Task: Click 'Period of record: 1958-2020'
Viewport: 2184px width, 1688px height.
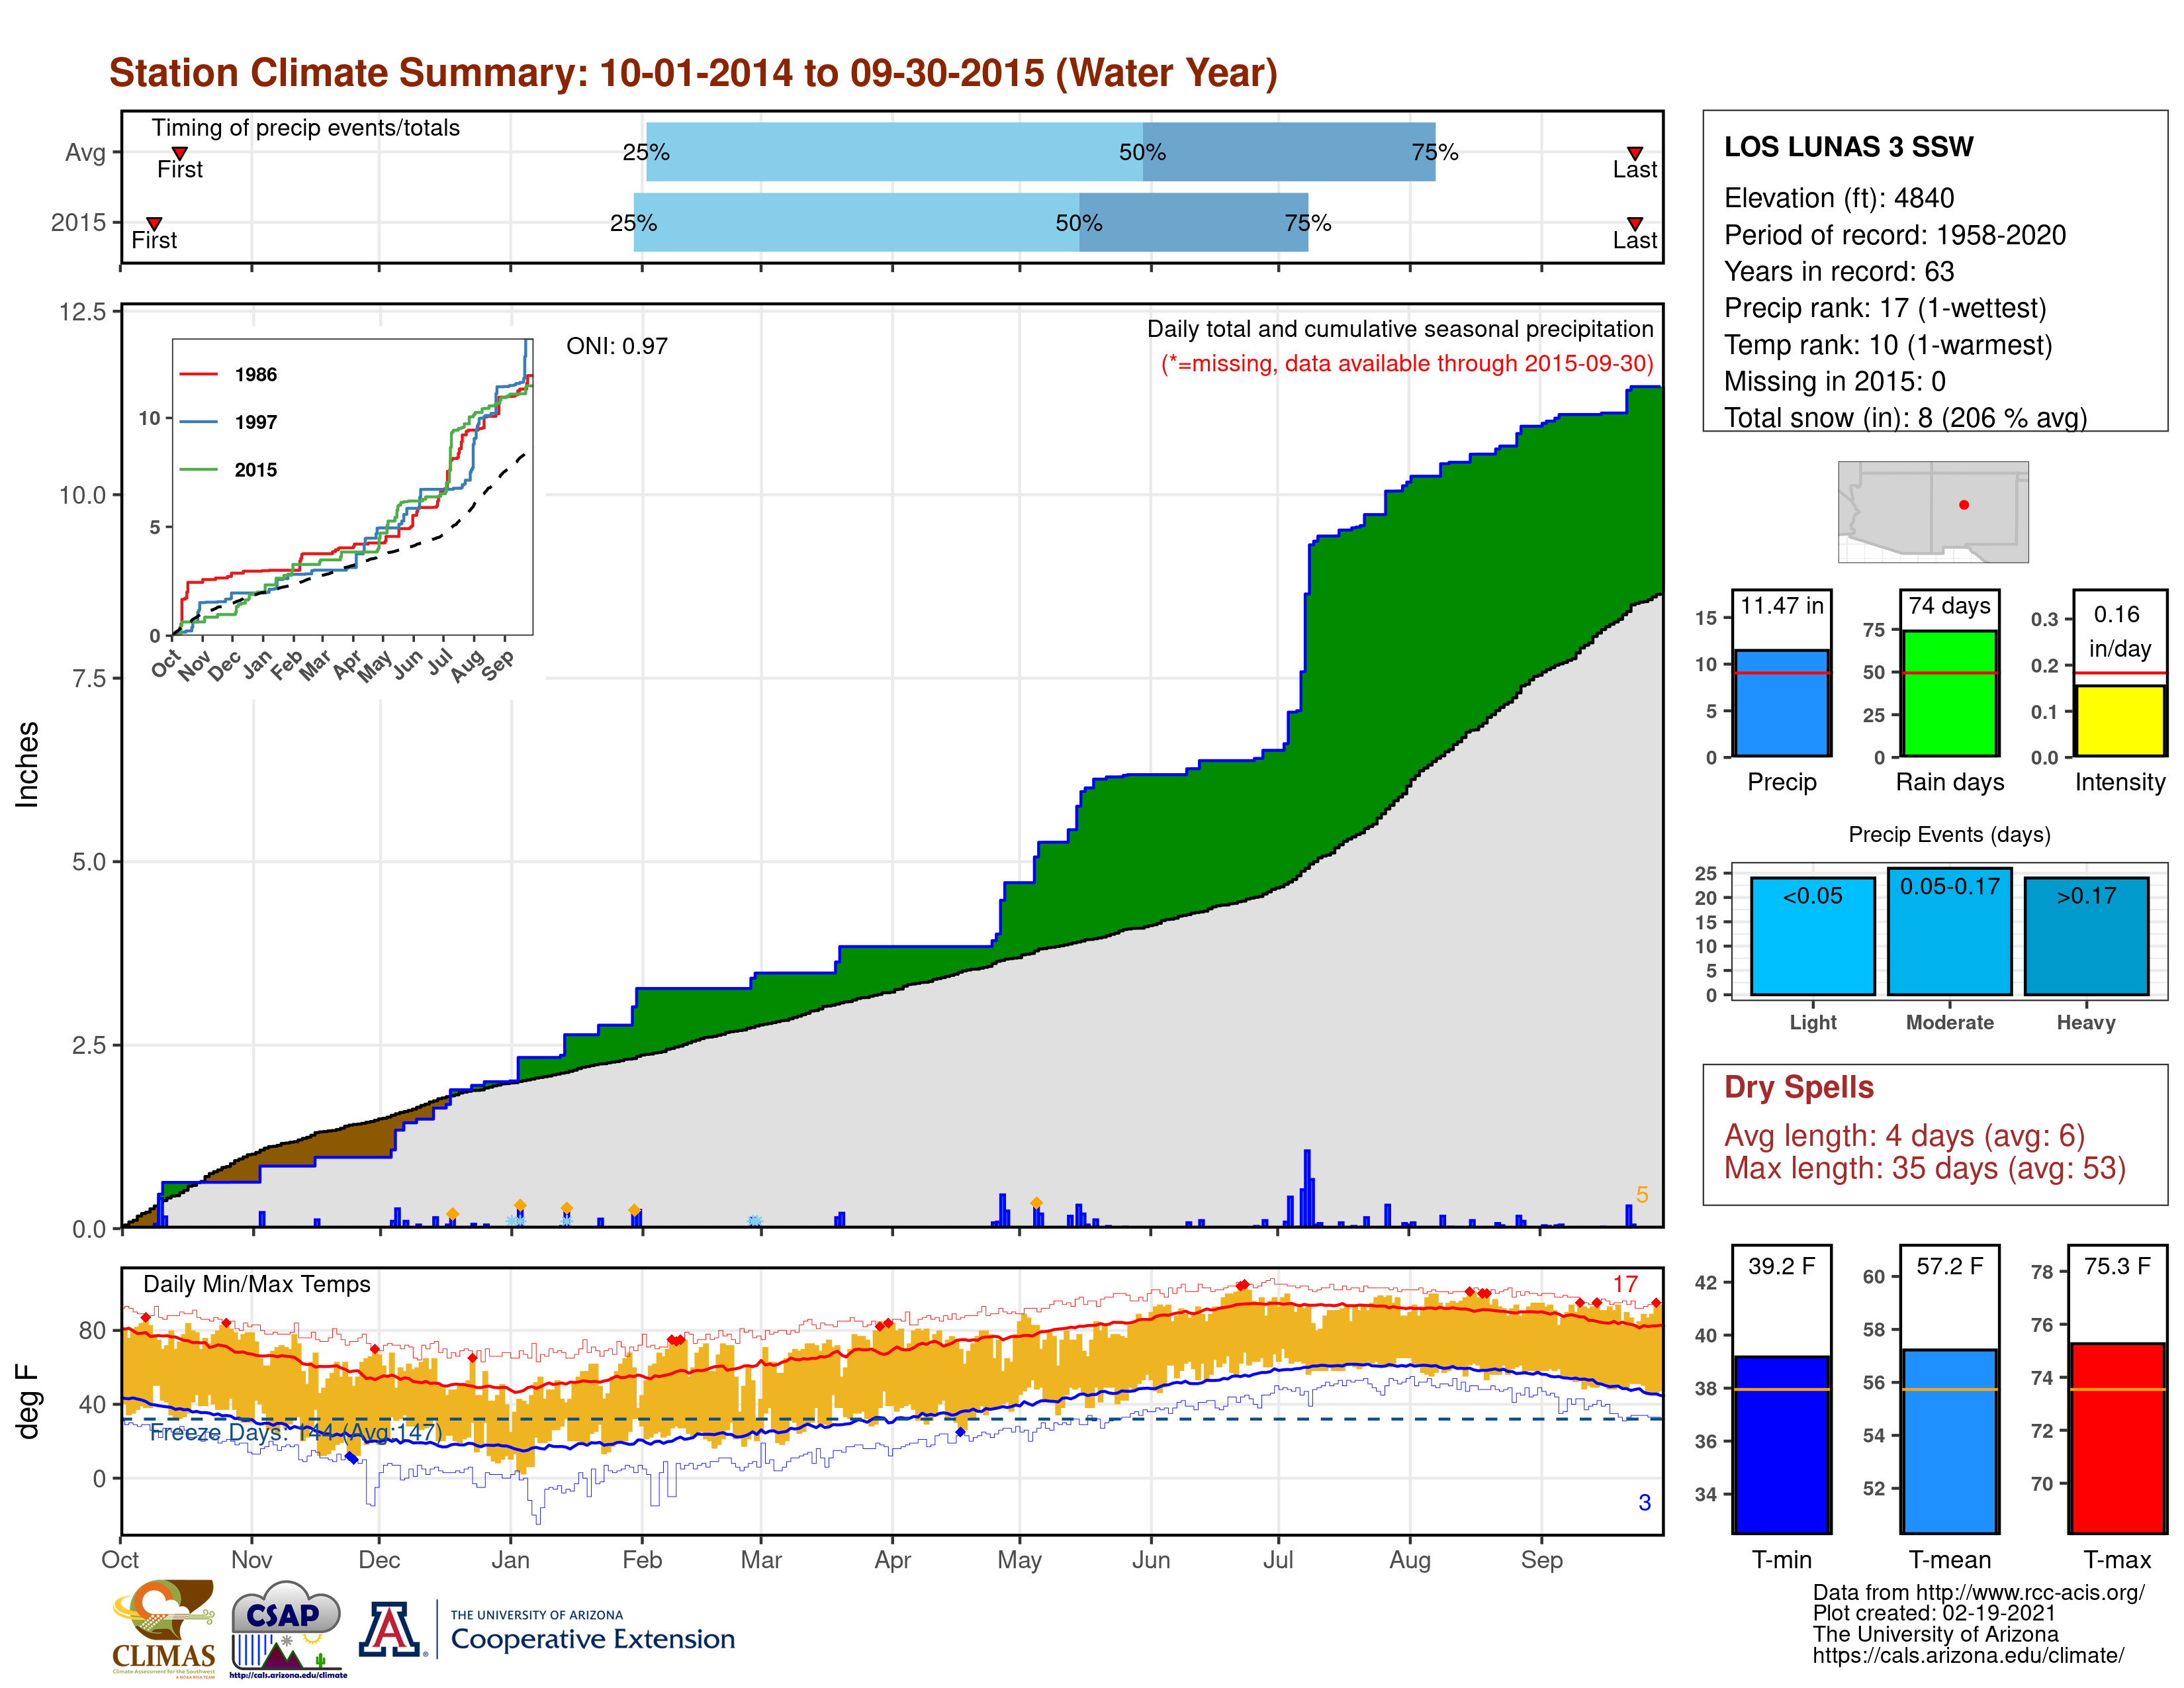Action: [1895, 235]
